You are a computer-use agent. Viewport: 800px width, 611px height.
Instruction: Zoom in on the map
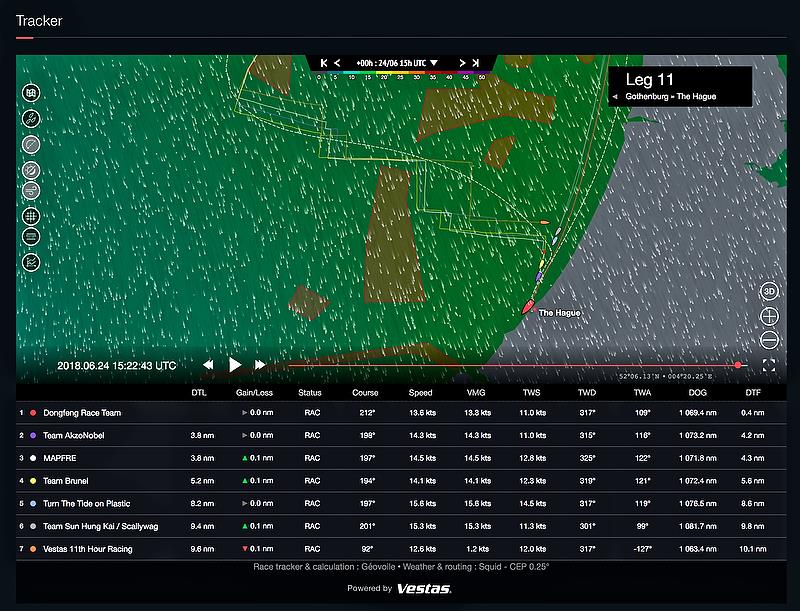point(769,316)
